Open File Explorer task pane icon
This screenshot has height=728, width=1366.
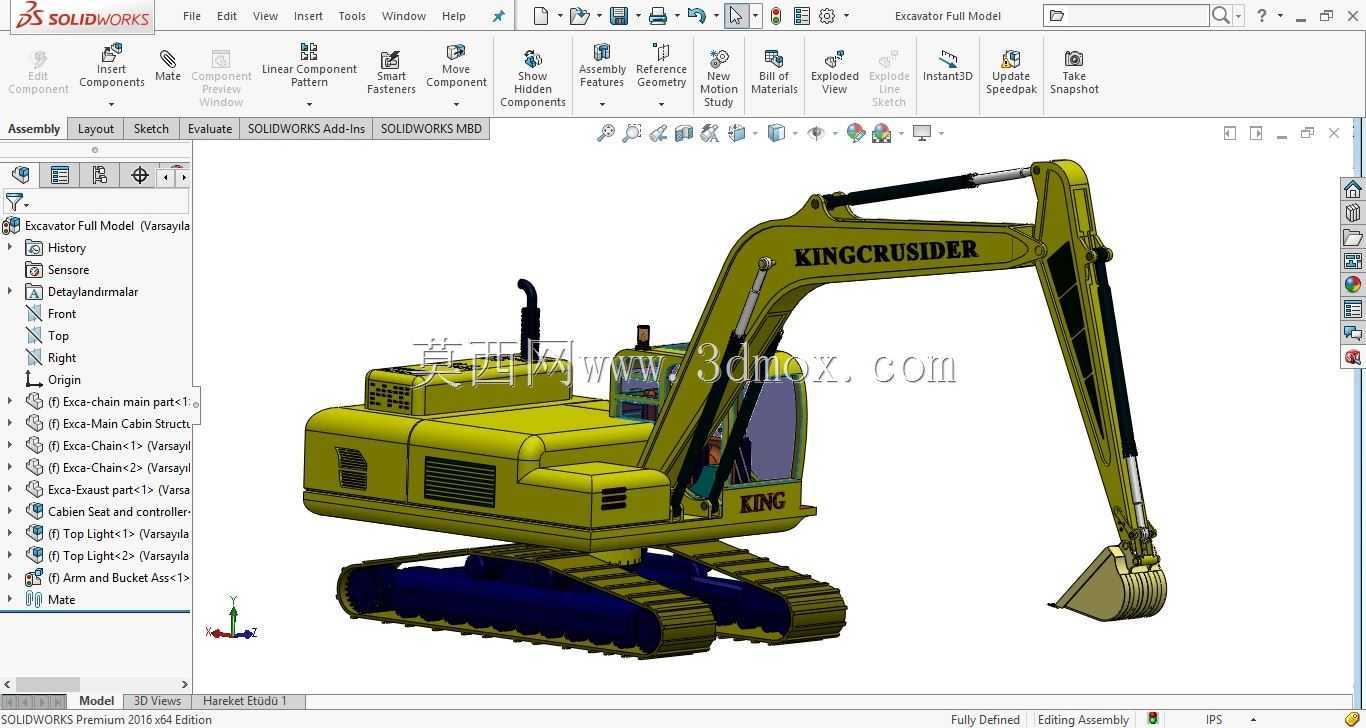(1353, 237)
